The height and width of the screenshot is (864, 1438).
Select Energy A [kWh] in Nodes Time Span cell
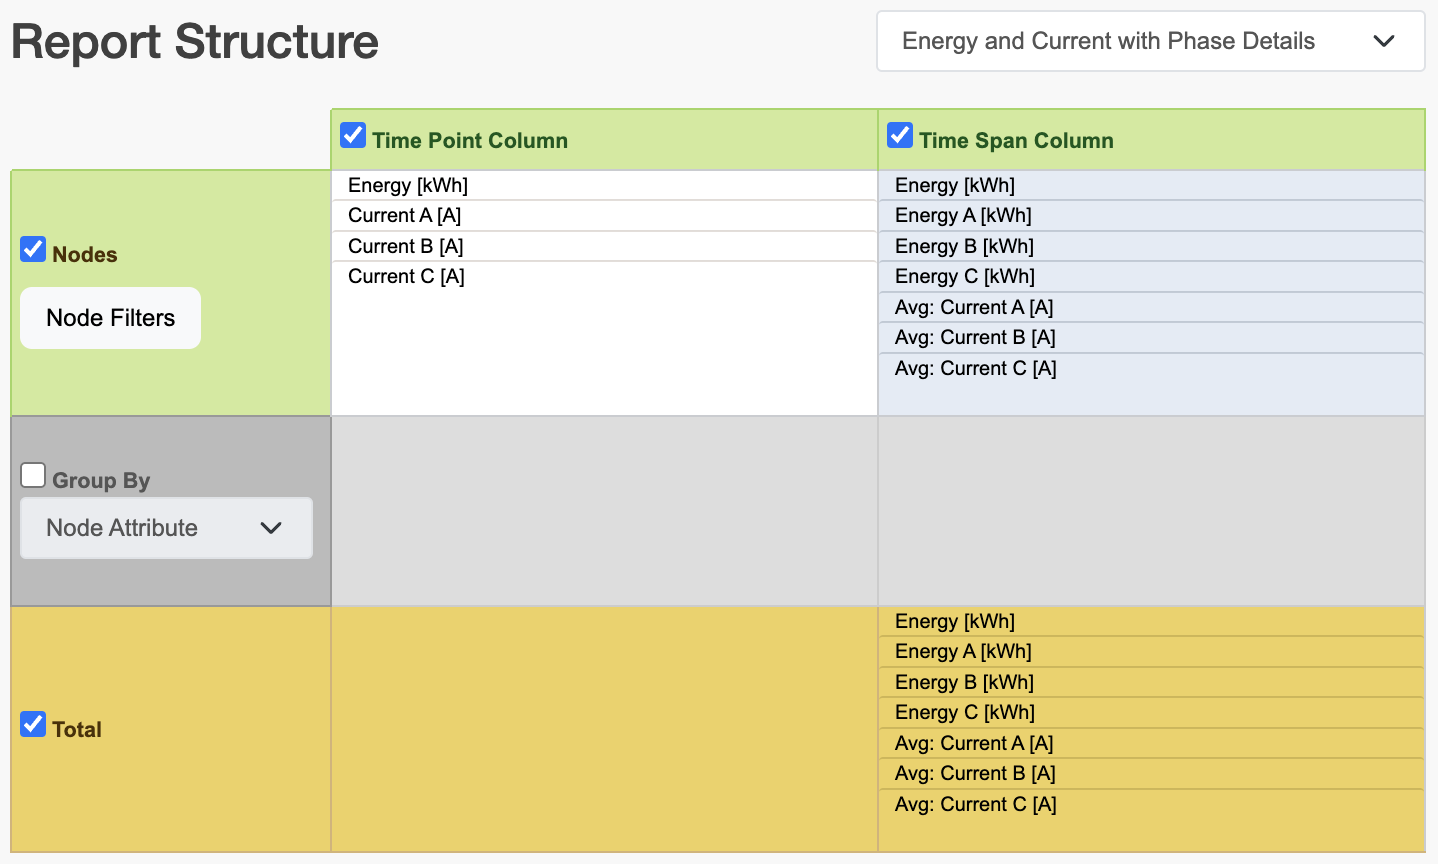point(963,216)
